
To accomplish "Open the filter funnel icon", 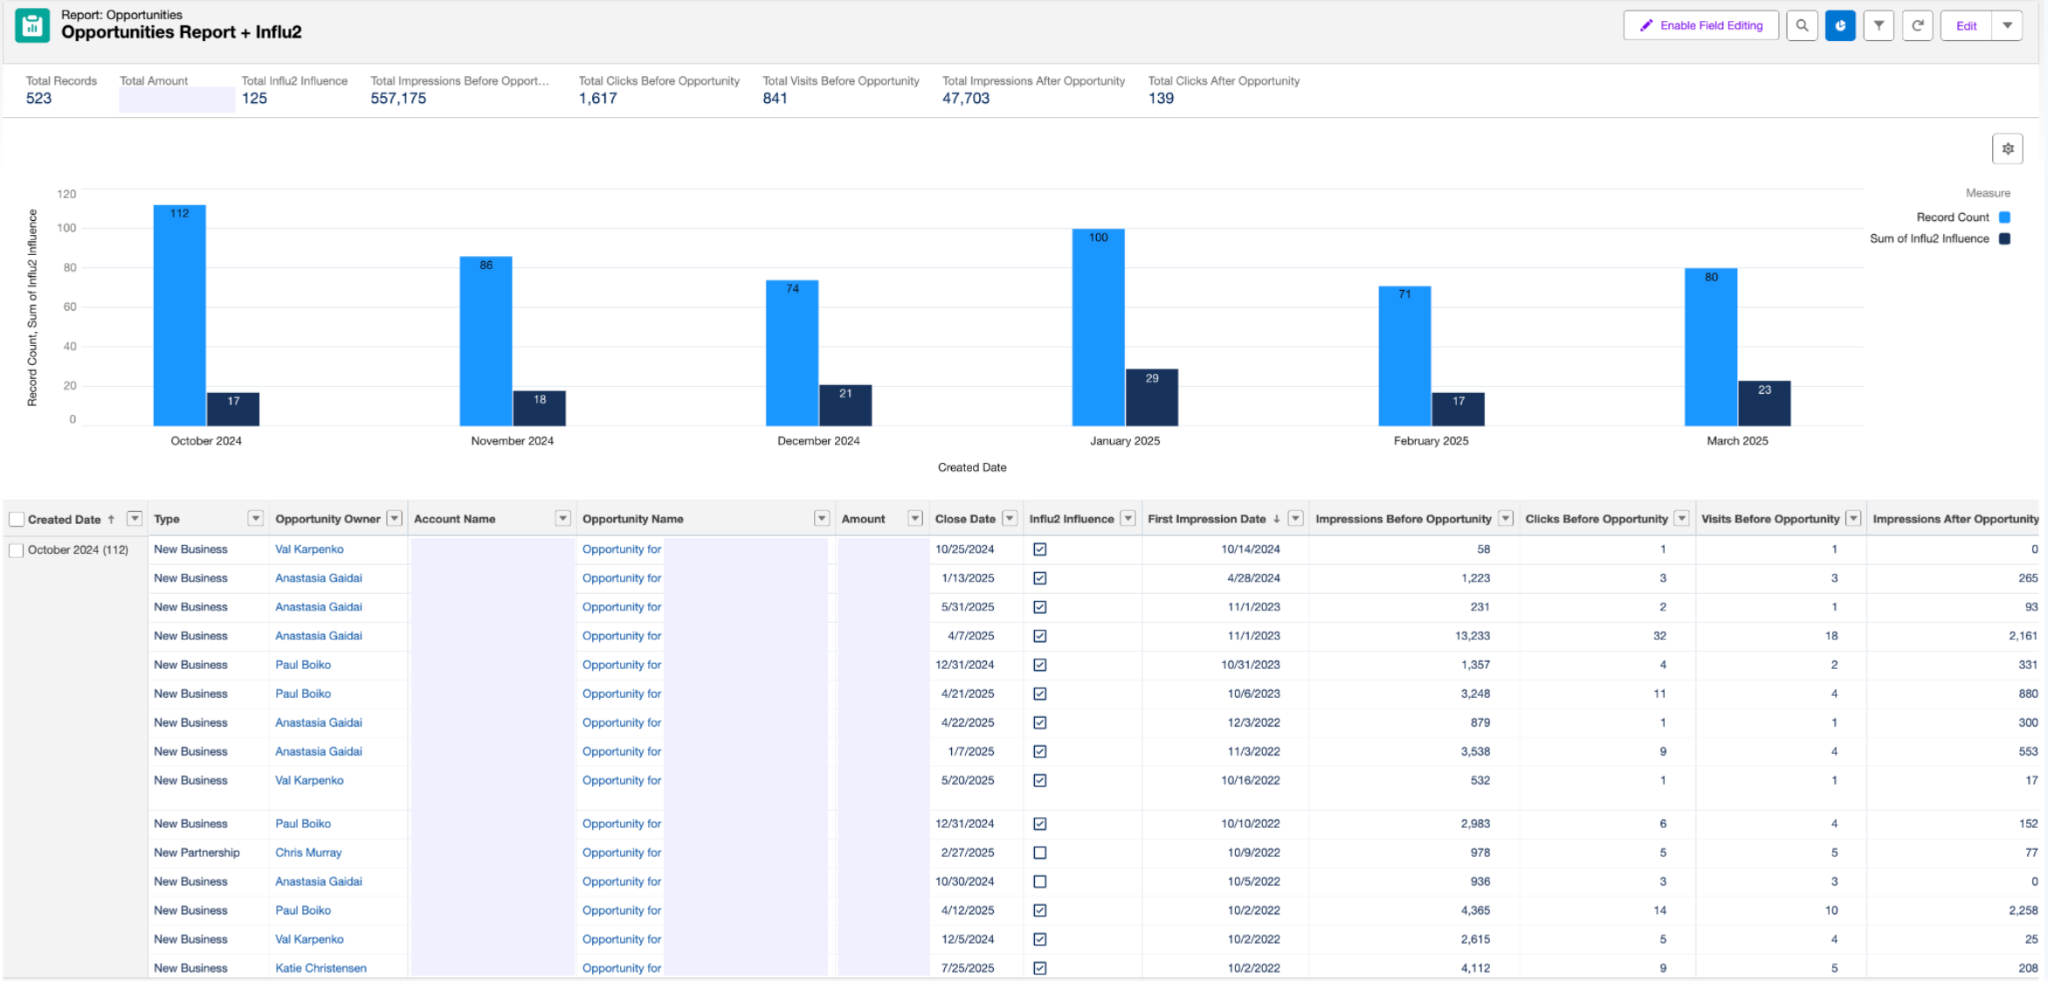I will [x=1879, y=26].
